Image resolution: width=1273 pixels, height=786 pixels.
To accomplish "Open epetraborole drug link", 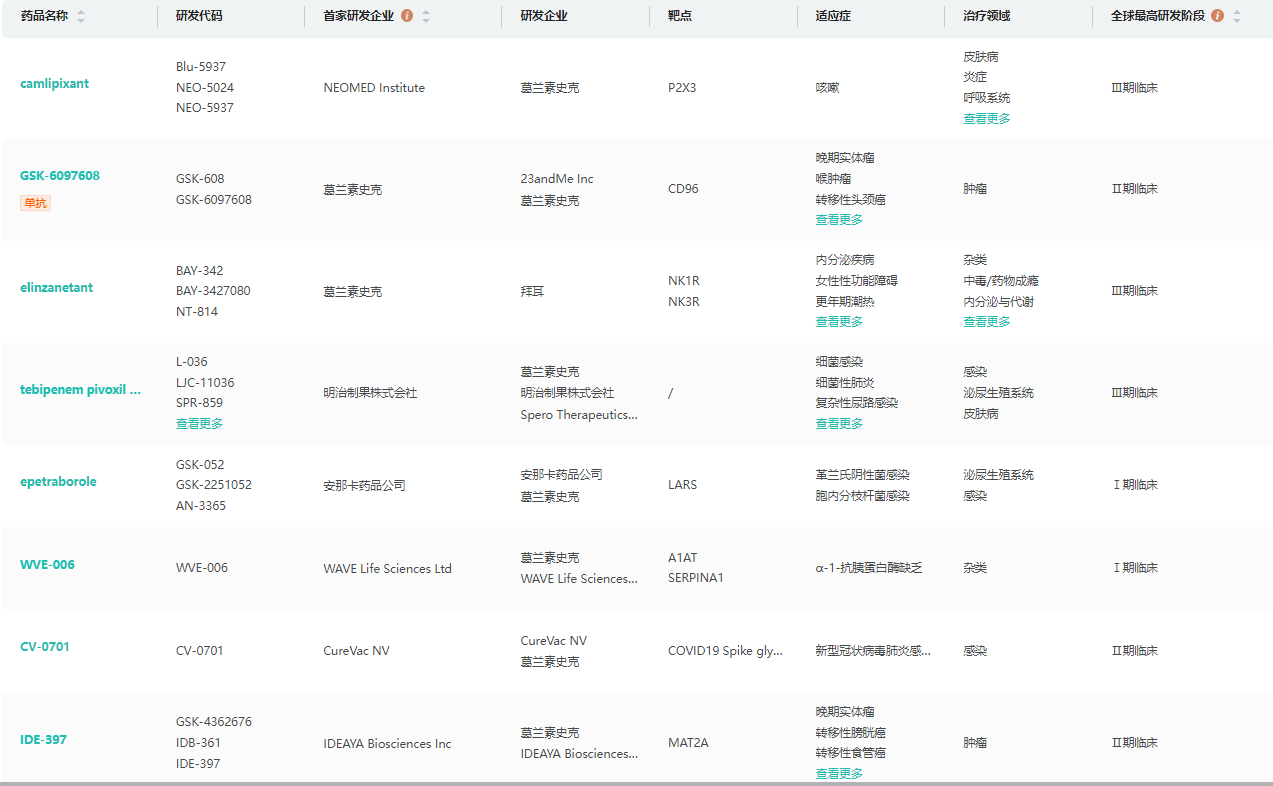I will tap(58, 481).
